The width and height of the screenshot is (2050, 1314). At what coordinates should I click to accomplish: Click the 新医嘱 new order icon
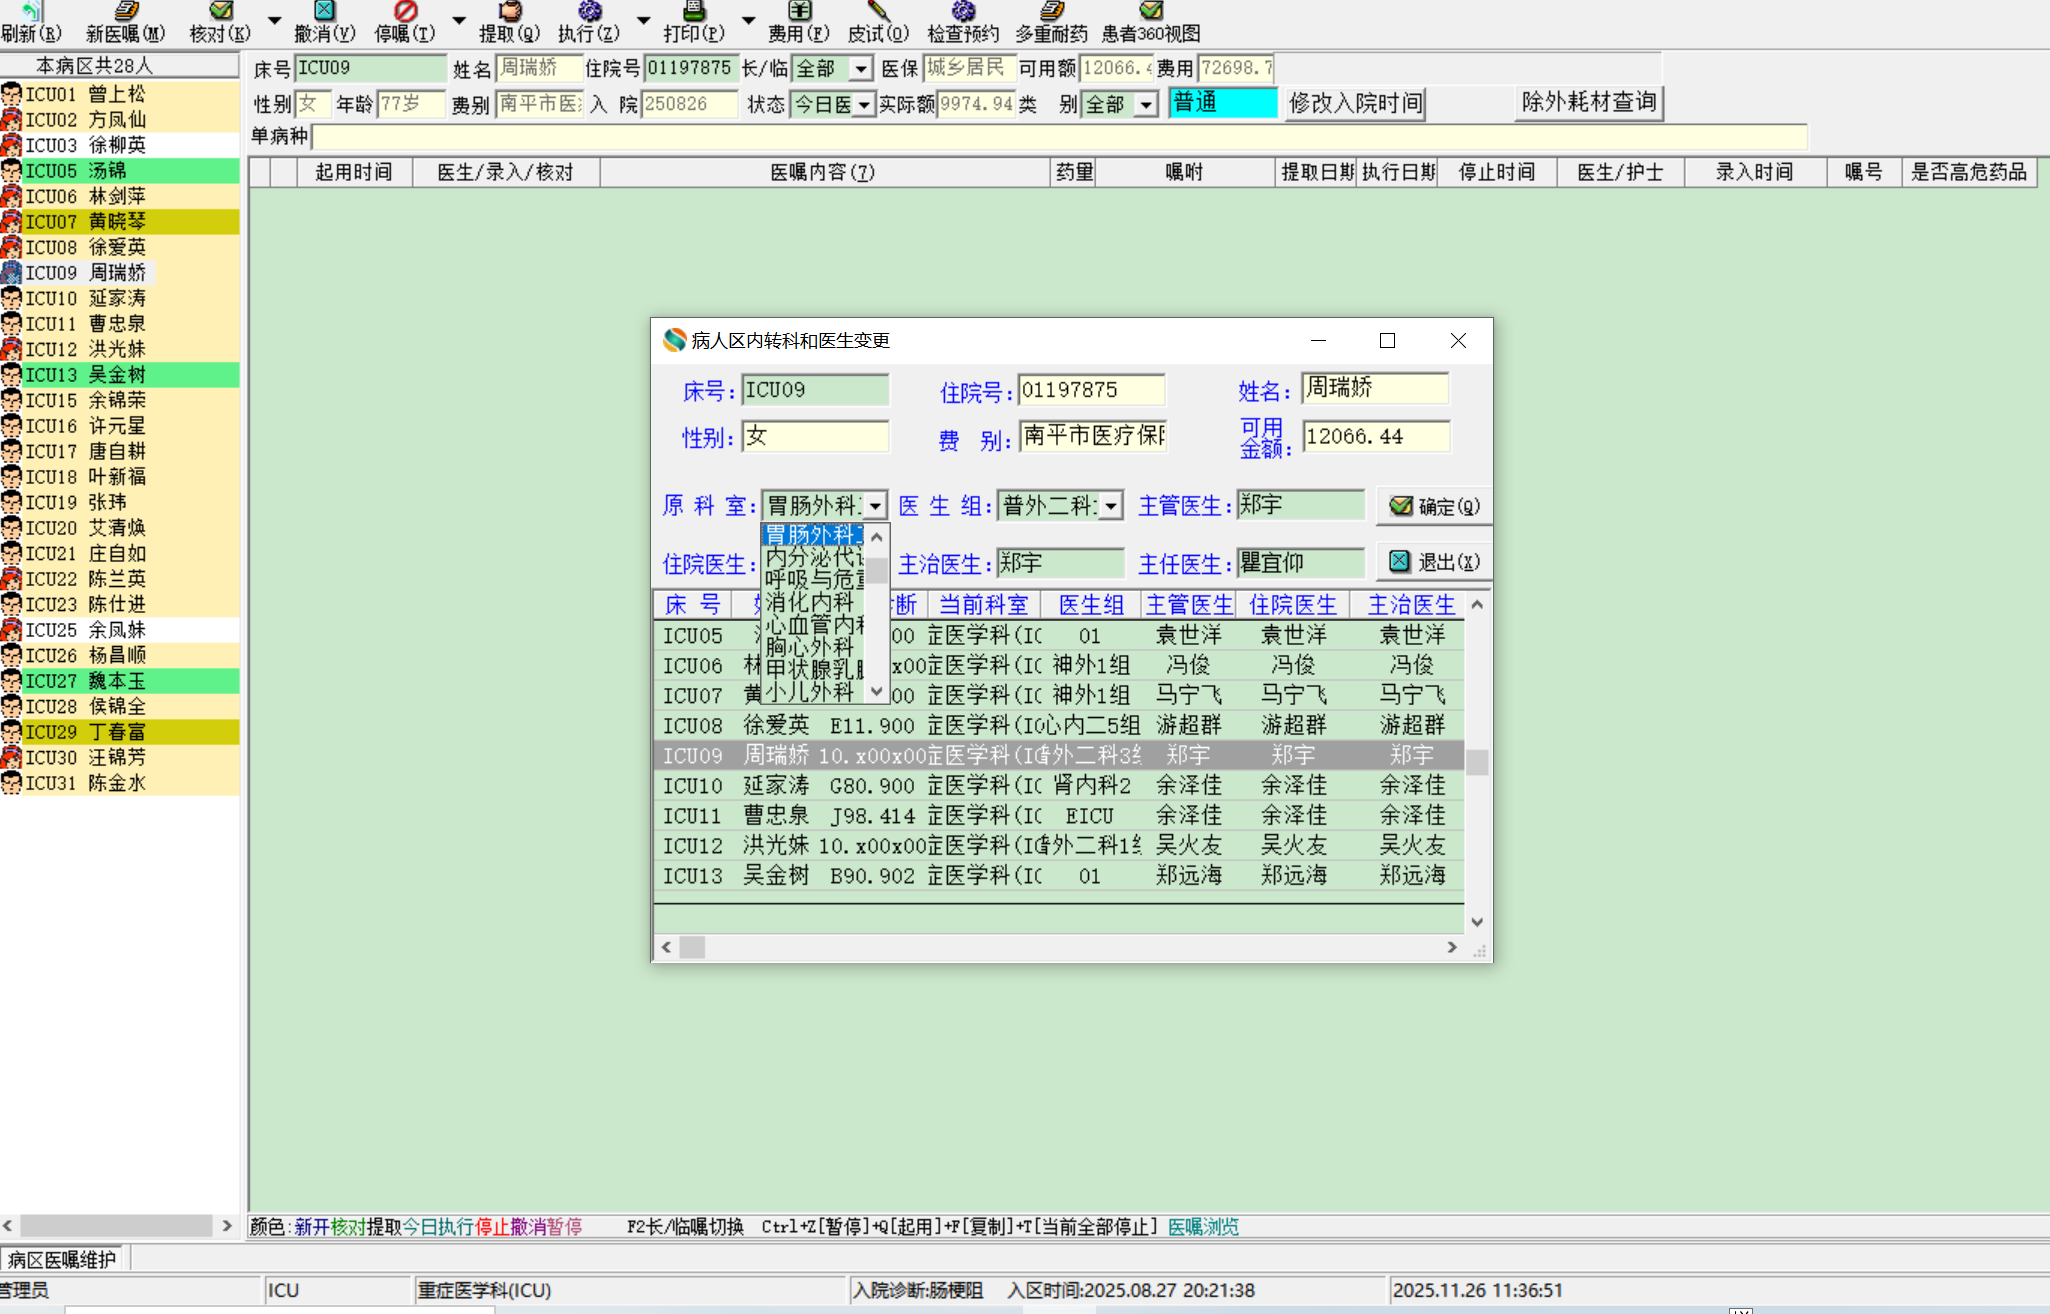125,12
